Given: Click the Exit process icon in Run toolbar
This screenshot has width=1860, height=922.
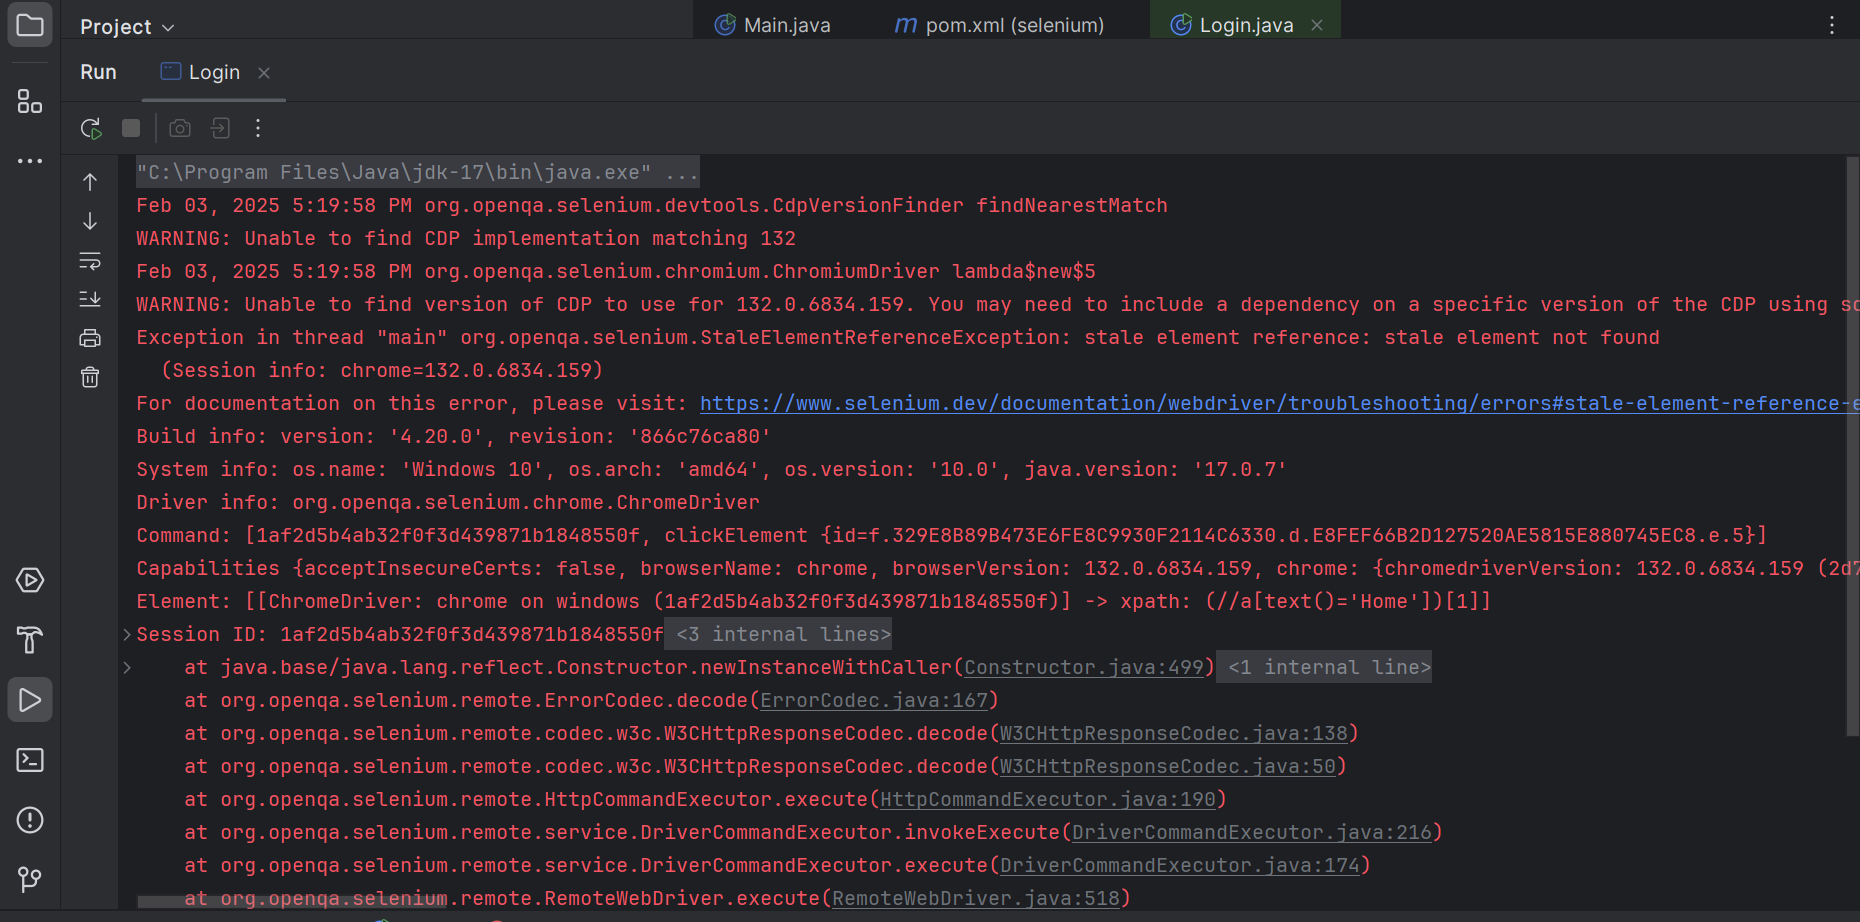Looking at the screenshot, I should pyautogui.click(x=220, y=128).
